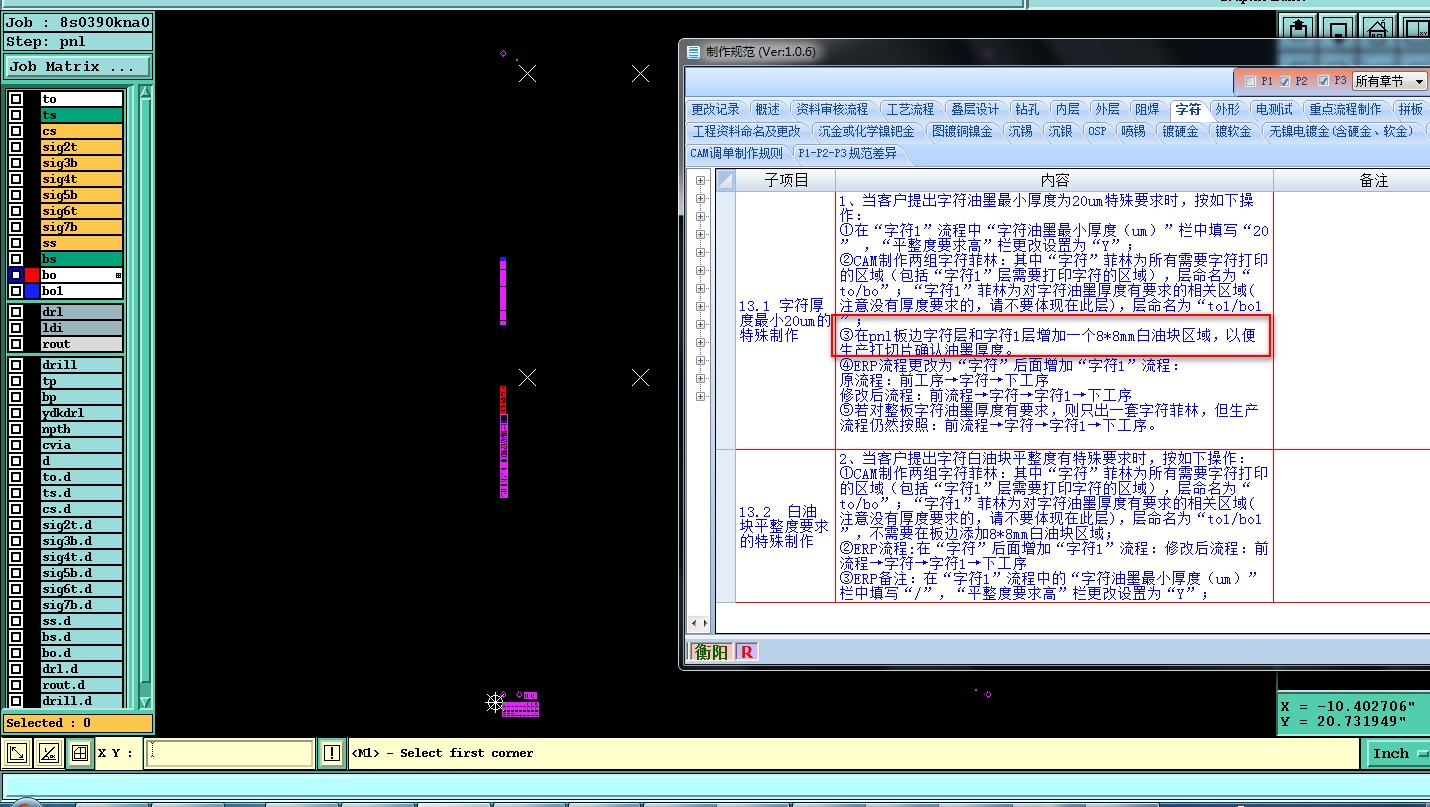
Task: Click the 13.2 白油块平整度要求的特殊制作 cell
Action: [785, 526]
